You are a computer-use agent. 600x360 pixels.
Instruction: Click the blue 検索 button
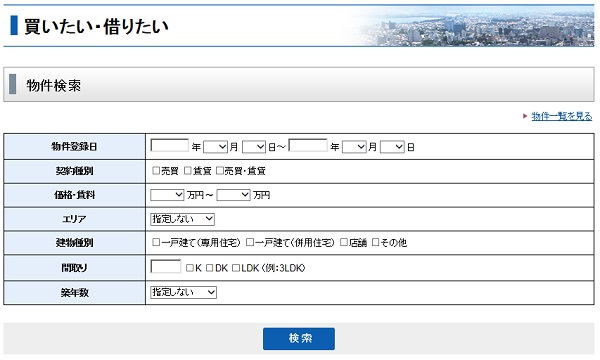tap(298, 339)
